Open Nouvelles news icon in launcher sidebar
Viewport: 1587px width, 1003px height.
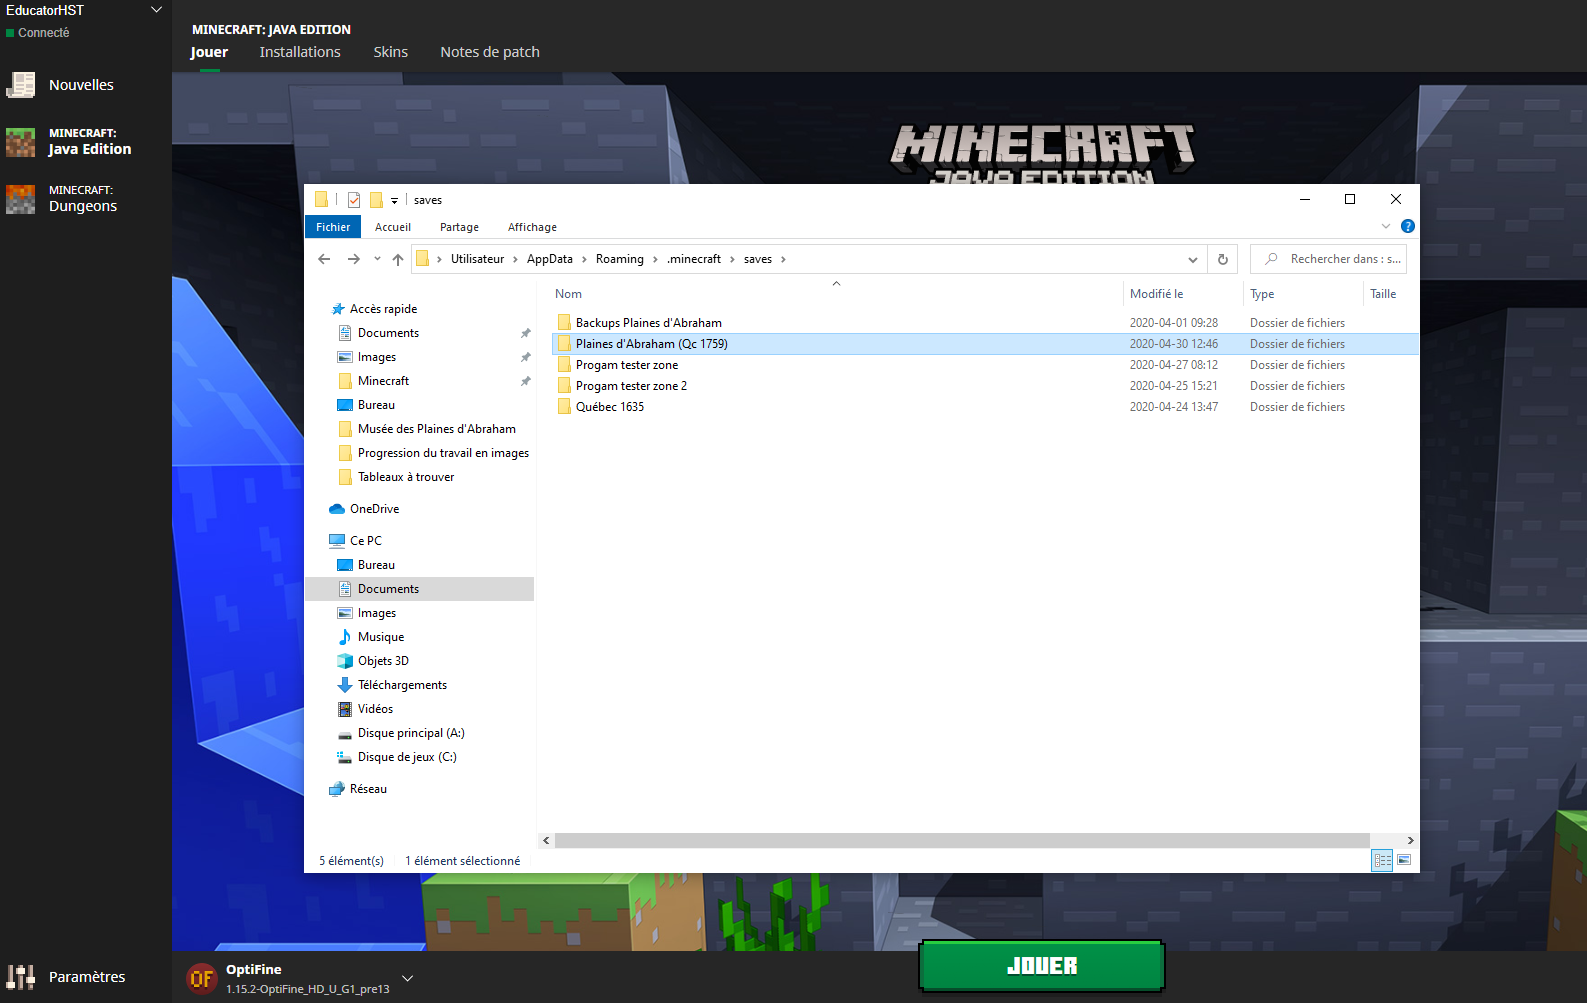(x=21, y=85)
